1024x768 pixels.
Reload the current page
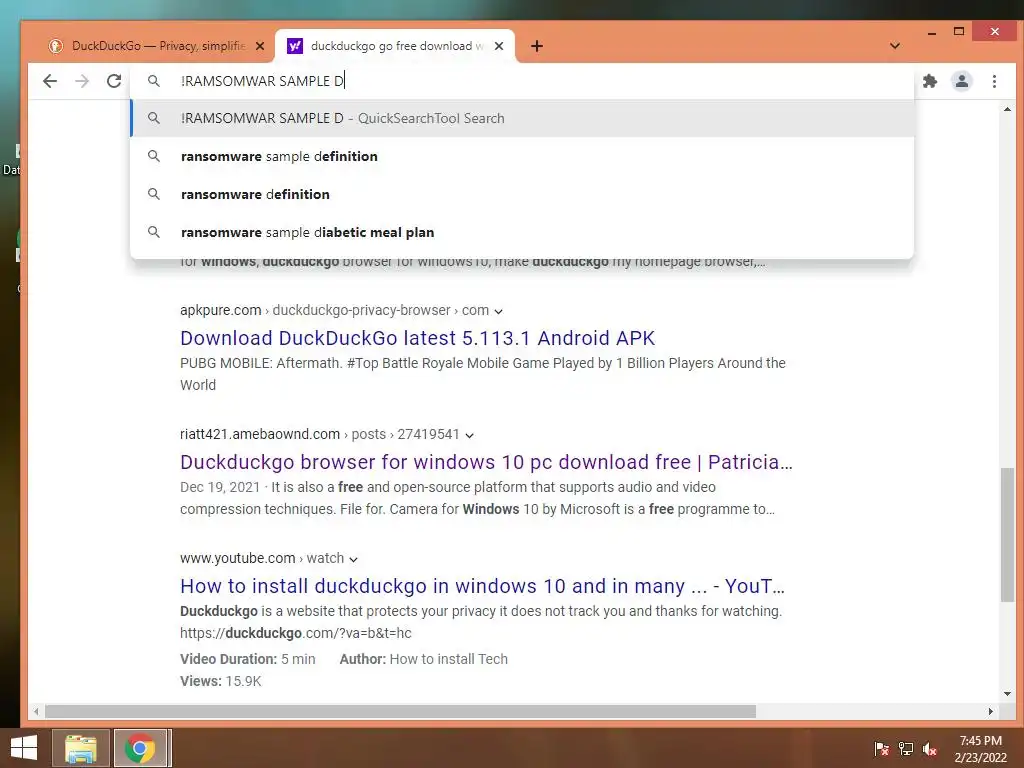[114, 81]
